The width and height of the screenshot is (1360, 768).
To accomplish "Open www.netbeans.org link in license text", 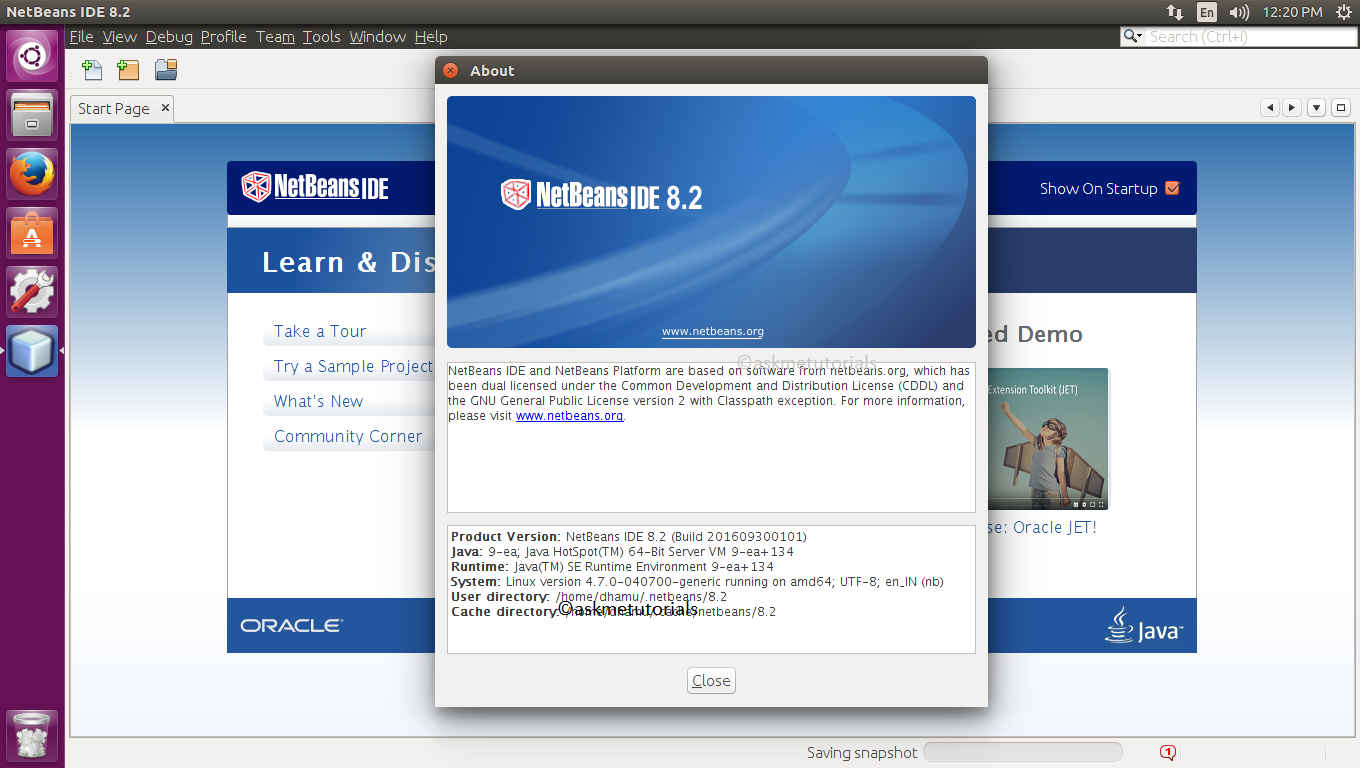I will [x=569, y=416].
